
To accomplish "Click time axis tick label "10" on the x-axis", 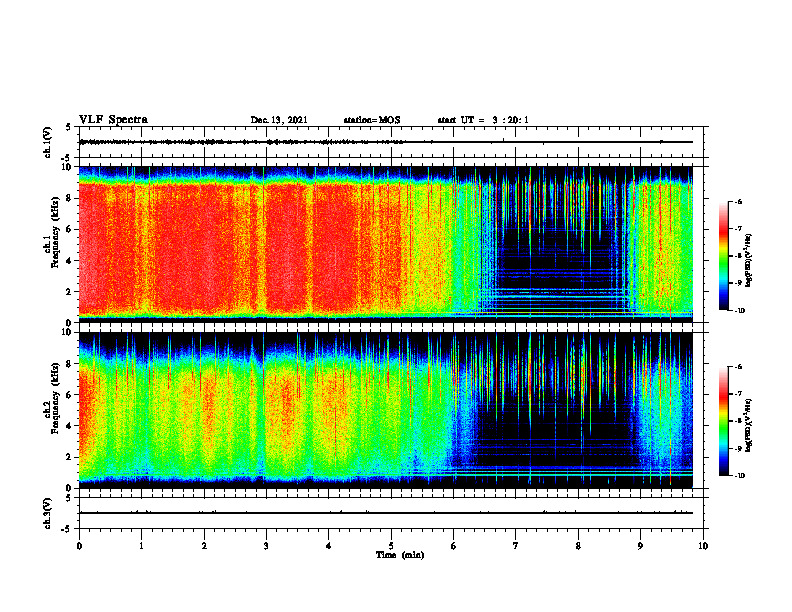I will pos(703,546).
